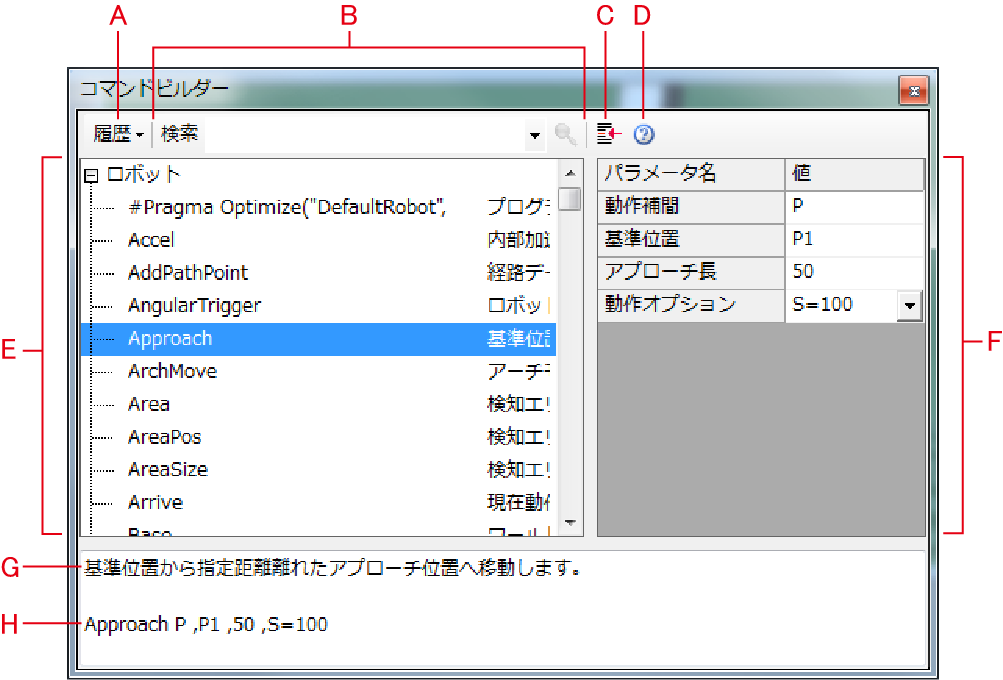This screenshot has height=680, width=1003.
Task: Select the Accel command
Action: (x=151, y=240)
